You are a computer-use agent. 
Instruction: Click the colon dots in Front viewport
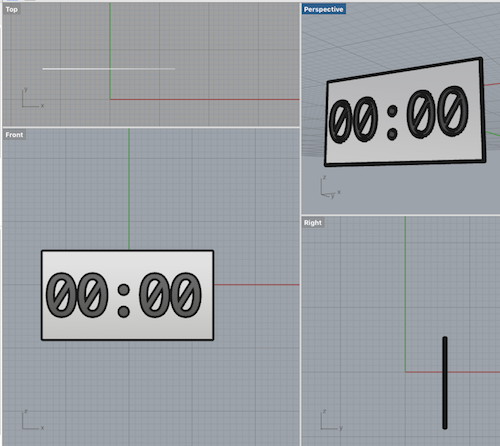[124, 301]
